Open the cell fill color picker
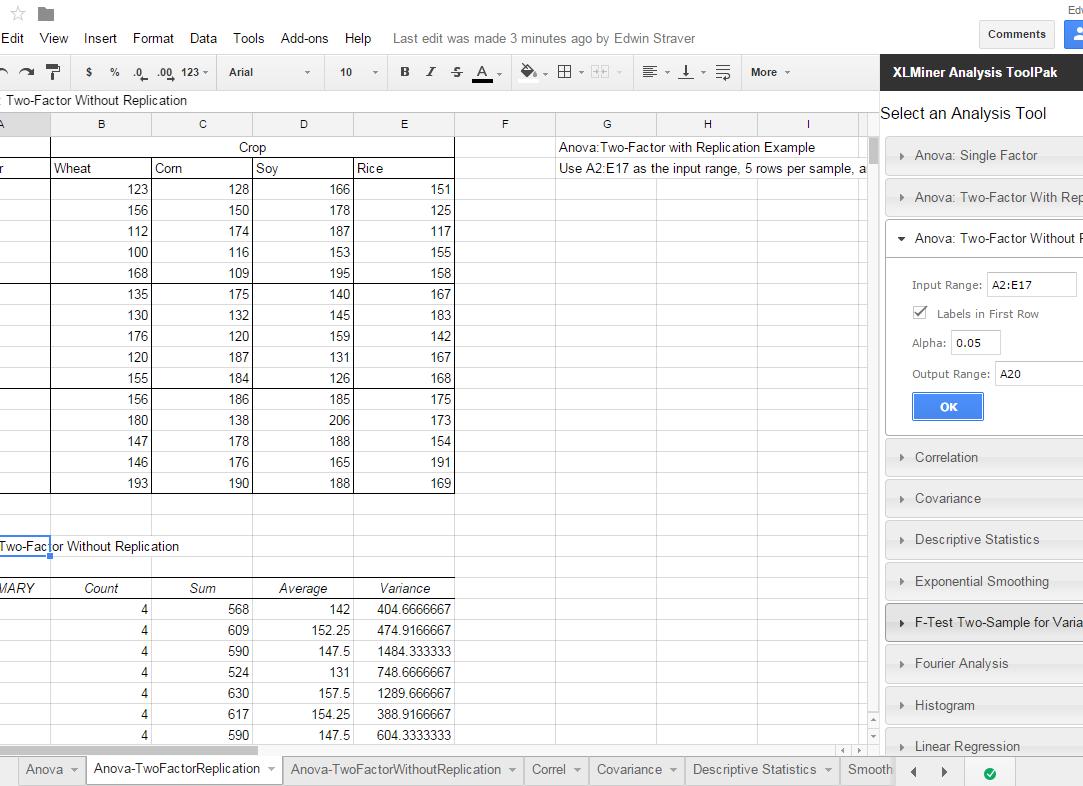The width and height of the screenshot is (1083, 786). [x=529, y=72]
